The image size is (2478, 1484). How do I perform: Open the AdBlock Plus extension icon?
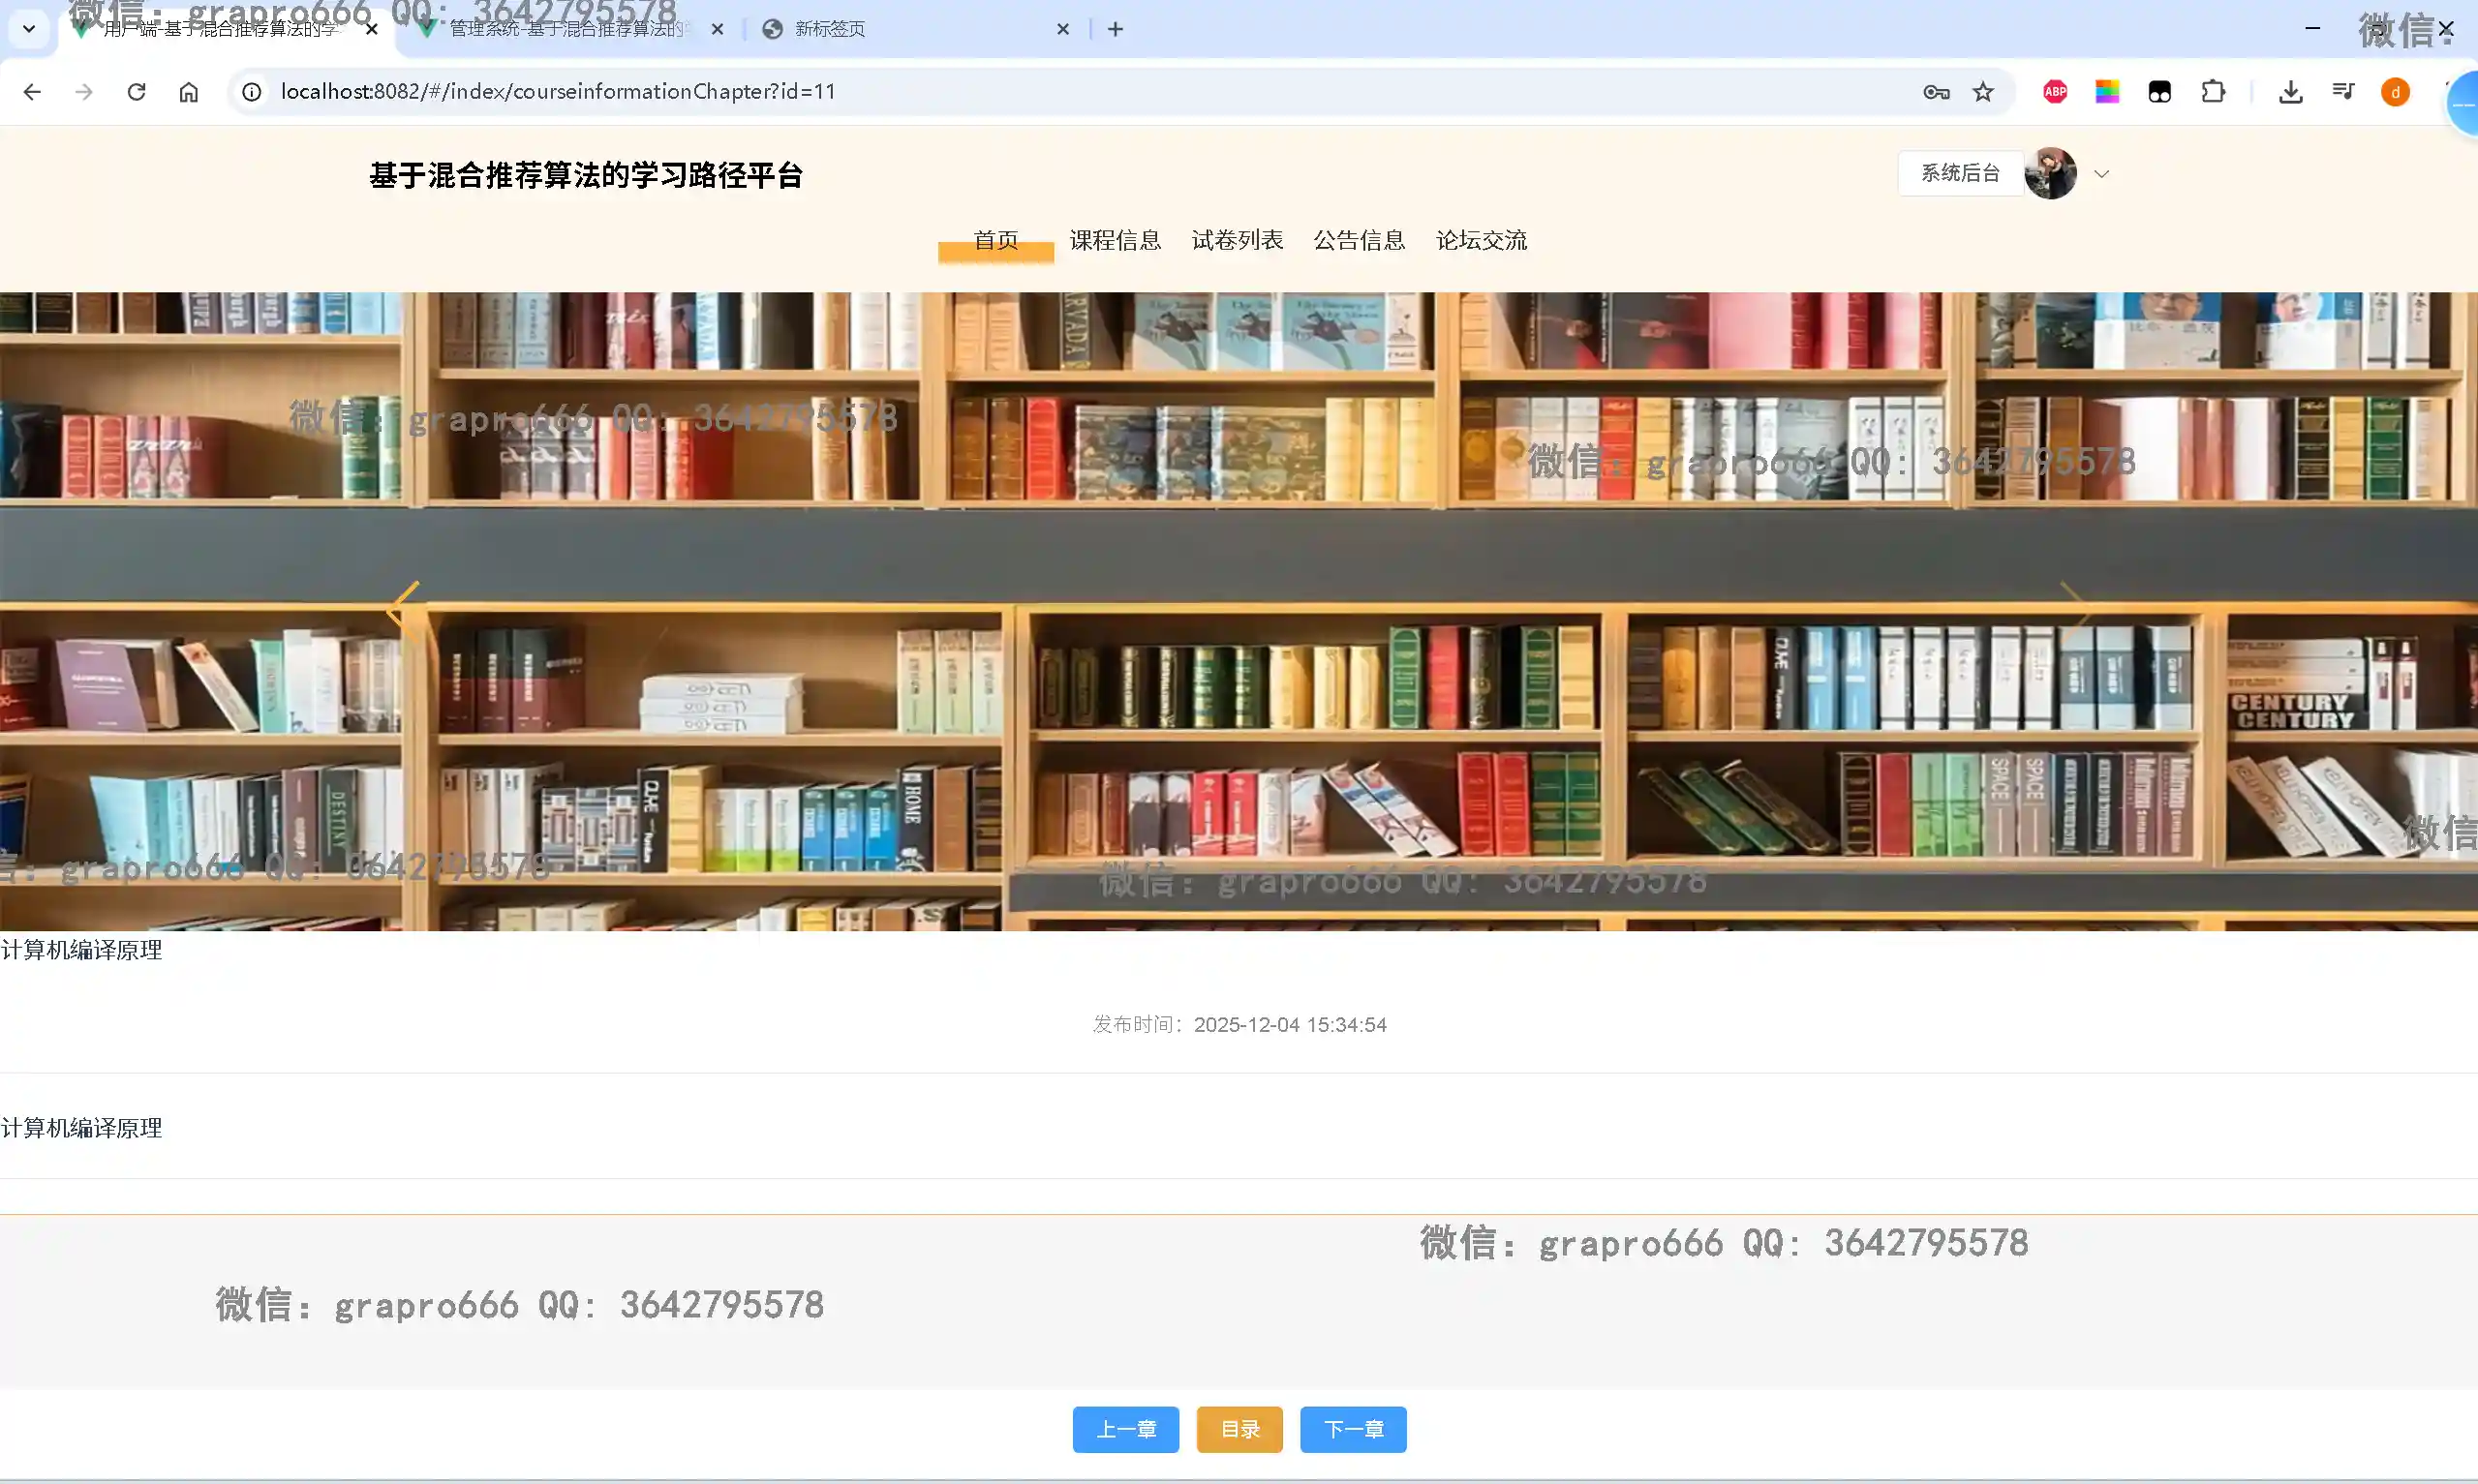(x=2055, y=92)
